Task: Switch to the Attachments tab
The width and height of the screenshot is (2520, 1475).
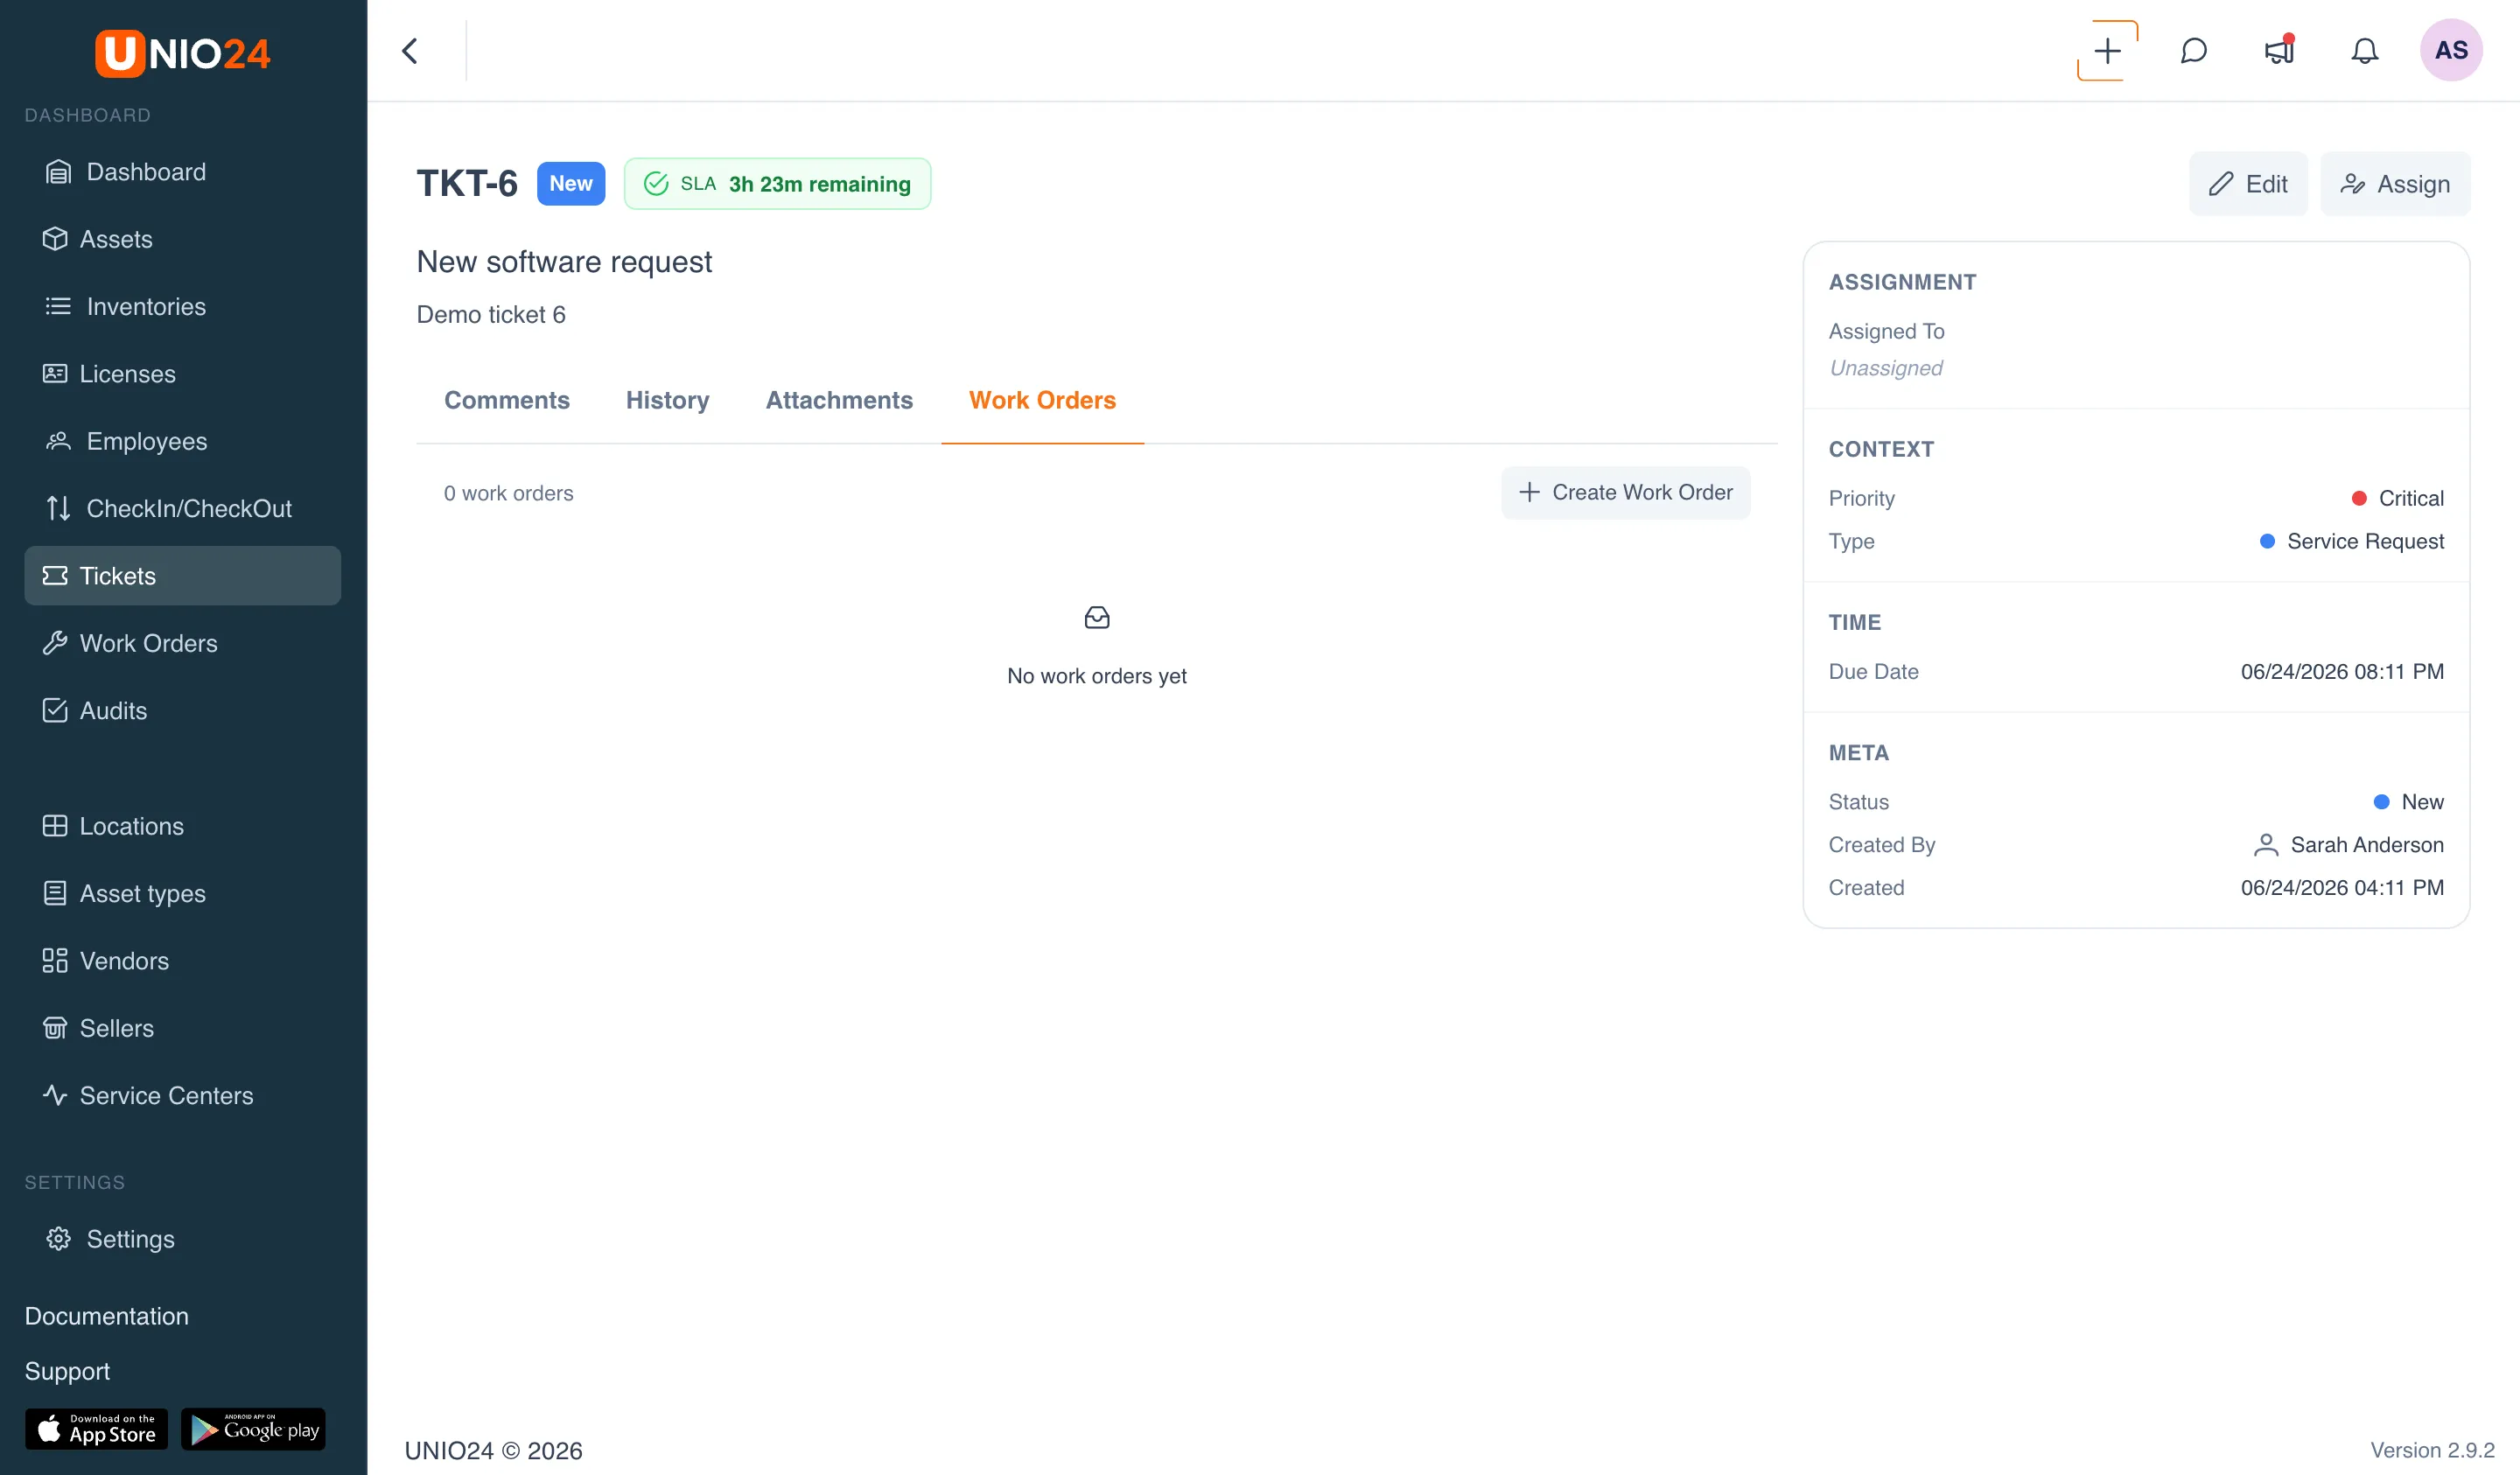Action: click(839, 400)
